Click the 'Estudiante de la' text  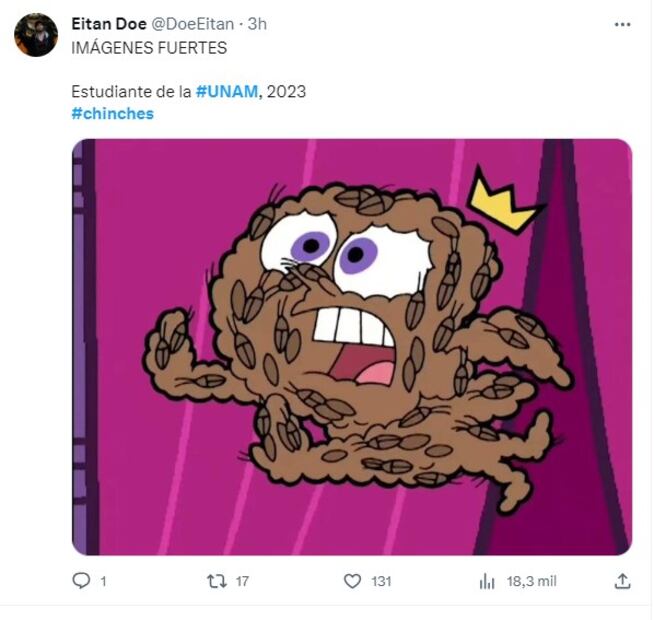(130, 91)
